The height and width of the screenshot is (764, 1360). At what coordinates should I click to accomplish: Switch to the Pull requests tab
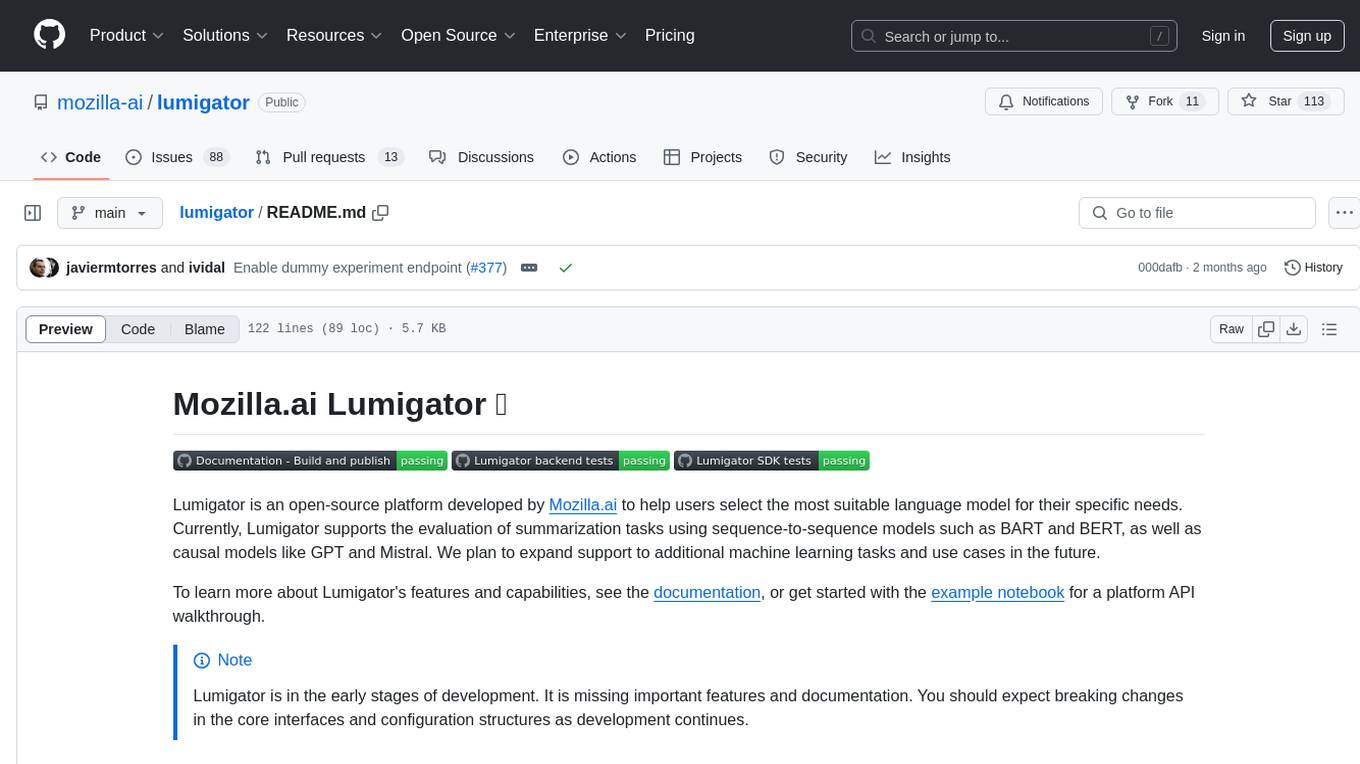328,157
